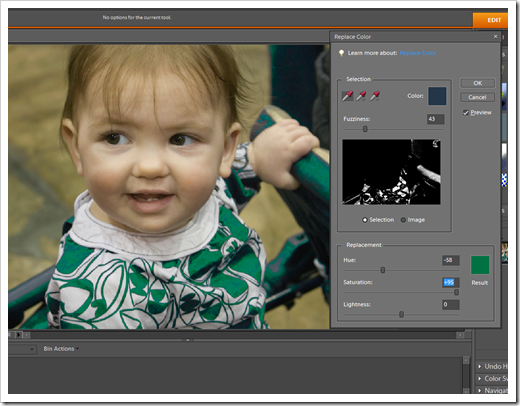Image resolution: width=520 pixels, height=406 pixels.
Task: Click the lightbulb tip icon
Action: (341, 53)
